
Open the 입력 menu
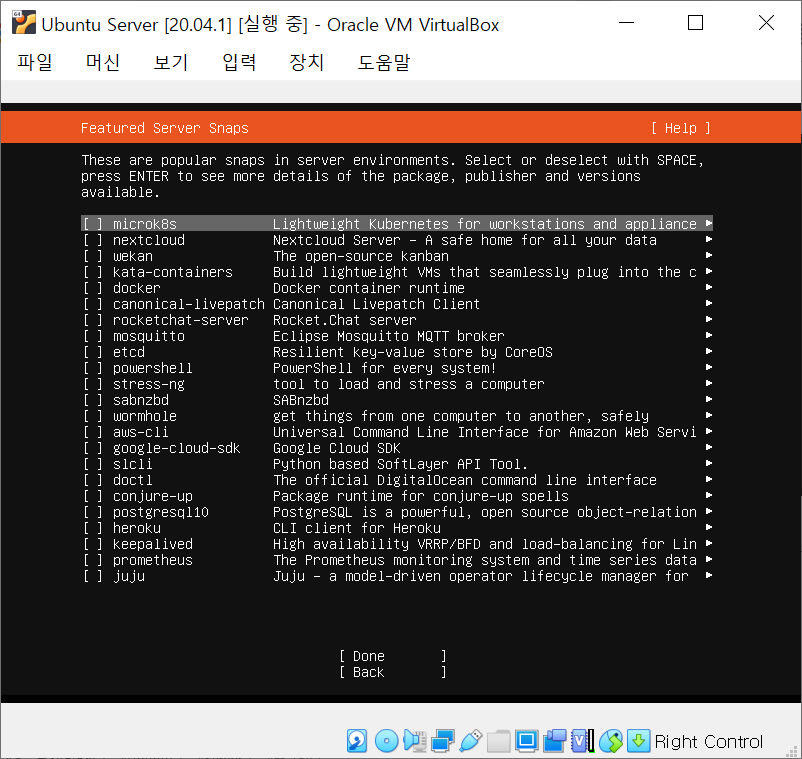coord(239,62)
